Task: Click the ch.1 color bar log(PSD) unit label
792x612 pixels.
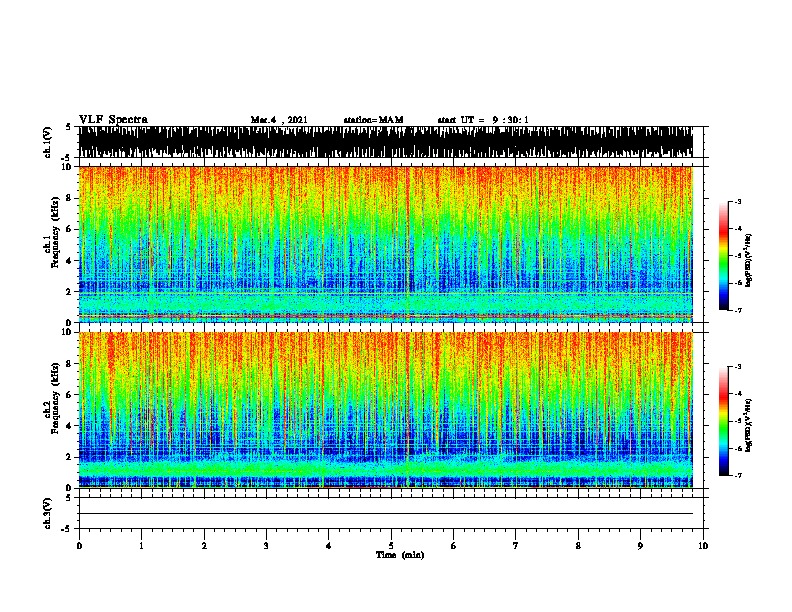Action: 749,260
